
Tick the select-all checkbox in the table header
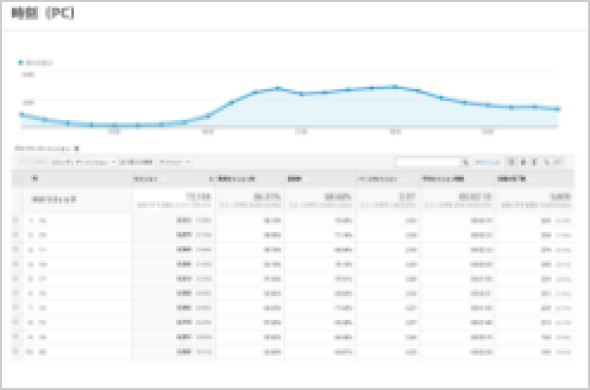(x=16, y=179)
